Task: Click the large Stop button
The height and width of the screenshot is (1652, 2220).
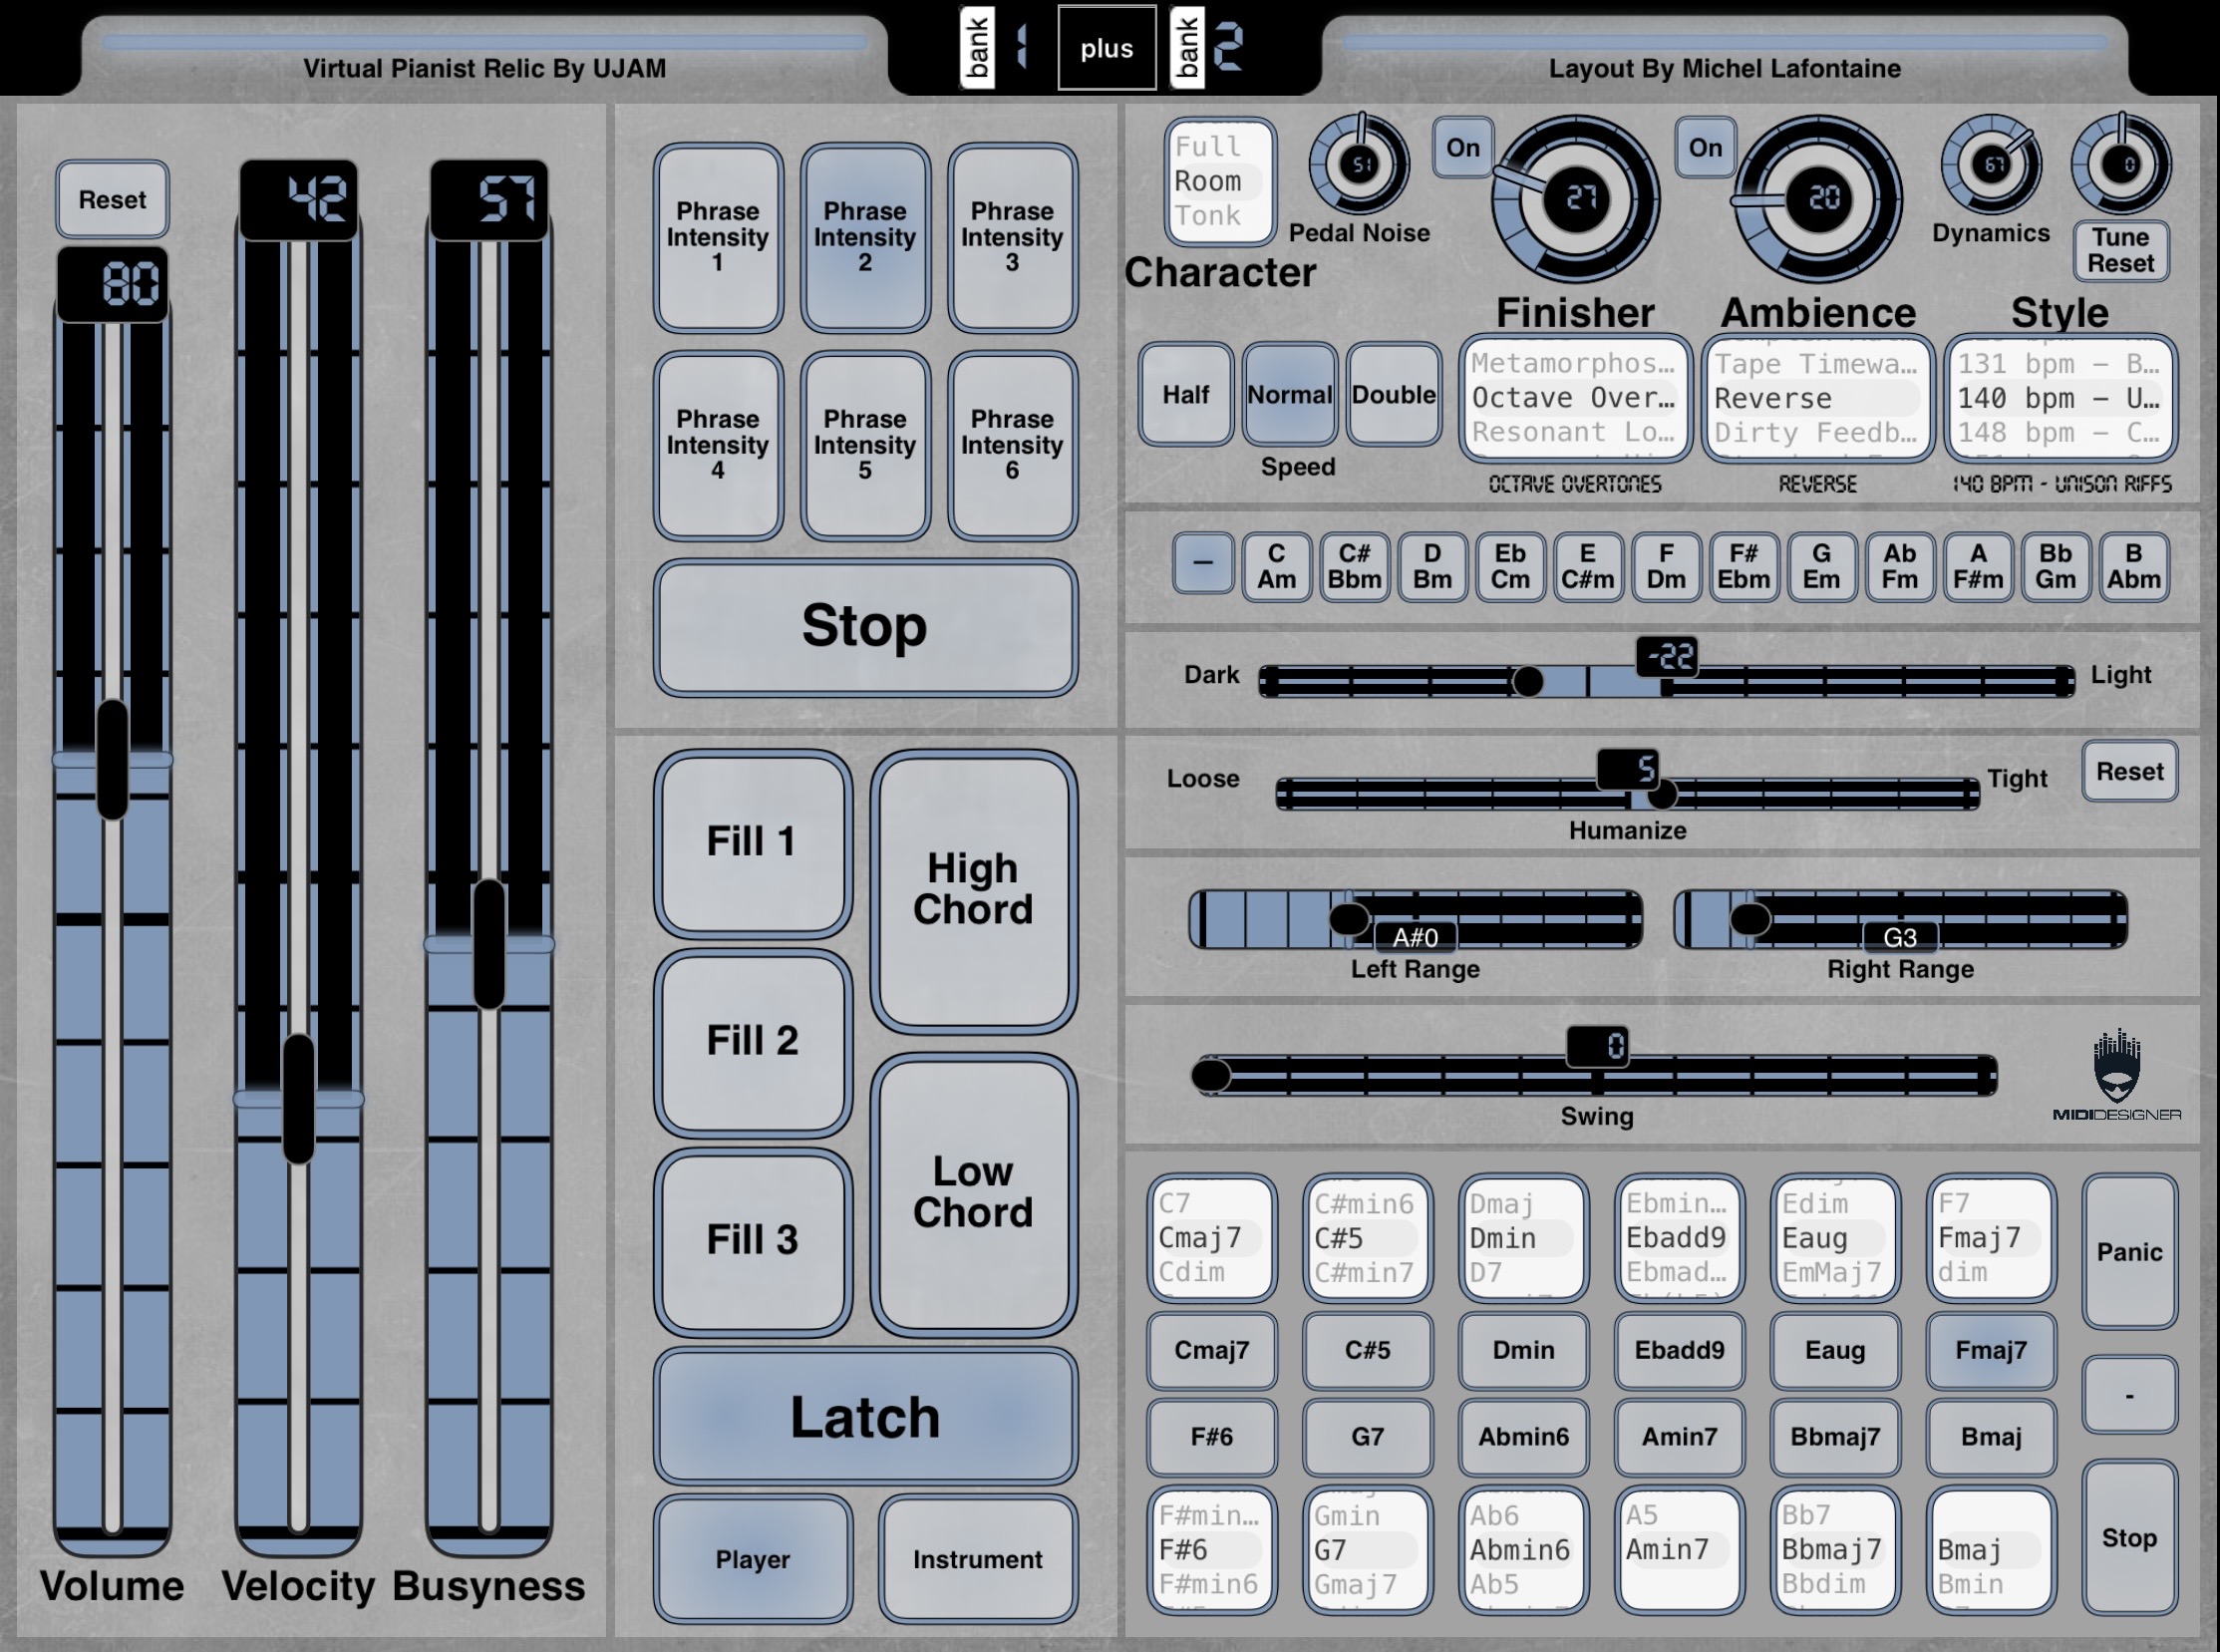Action: [865, 627]
